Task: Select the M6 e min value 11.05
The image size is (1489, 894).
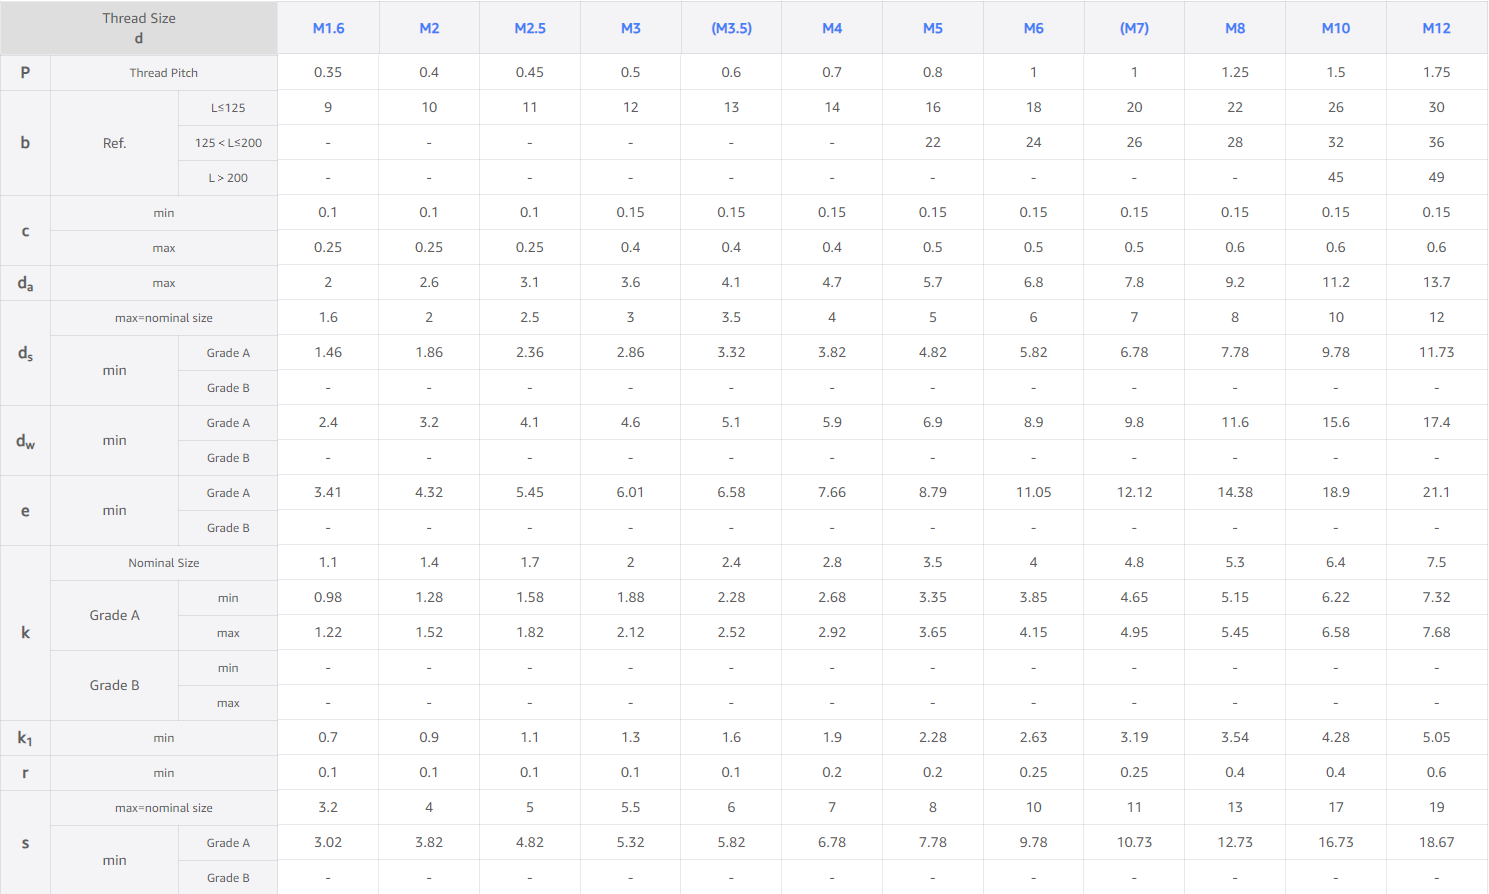Action: [x=1034, y=492]
